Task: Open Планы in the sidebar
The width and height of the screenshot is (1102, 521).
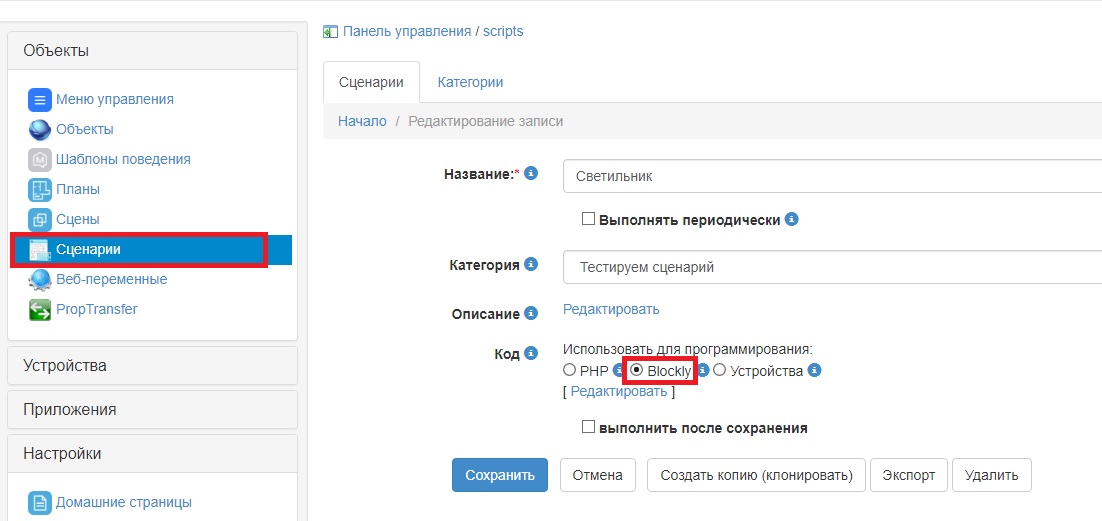Action: tap(77, 189)
